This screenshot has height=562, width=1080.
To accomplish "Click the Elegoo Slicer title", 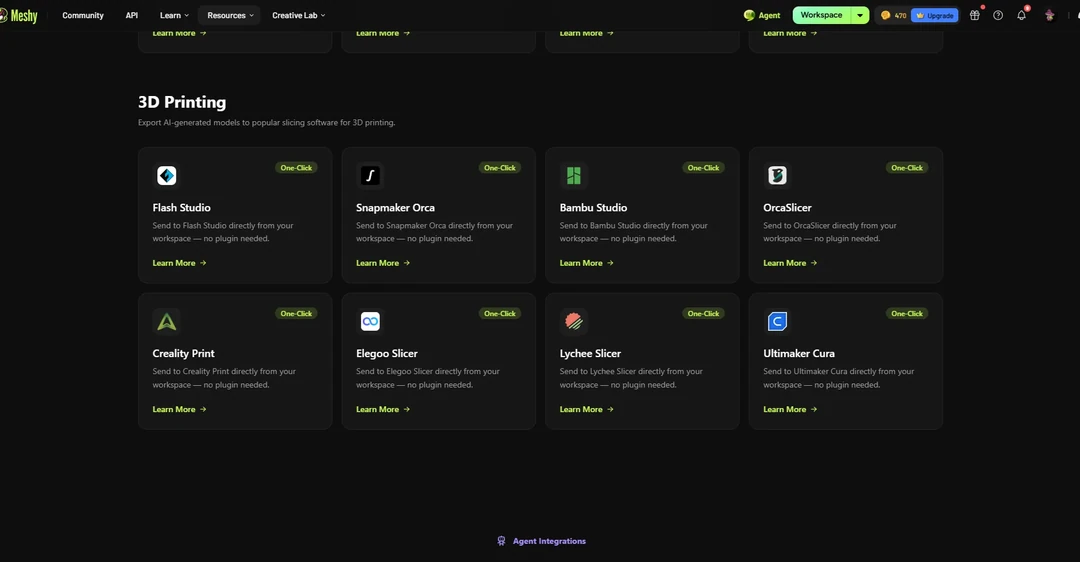I will [x=386, y=353].
